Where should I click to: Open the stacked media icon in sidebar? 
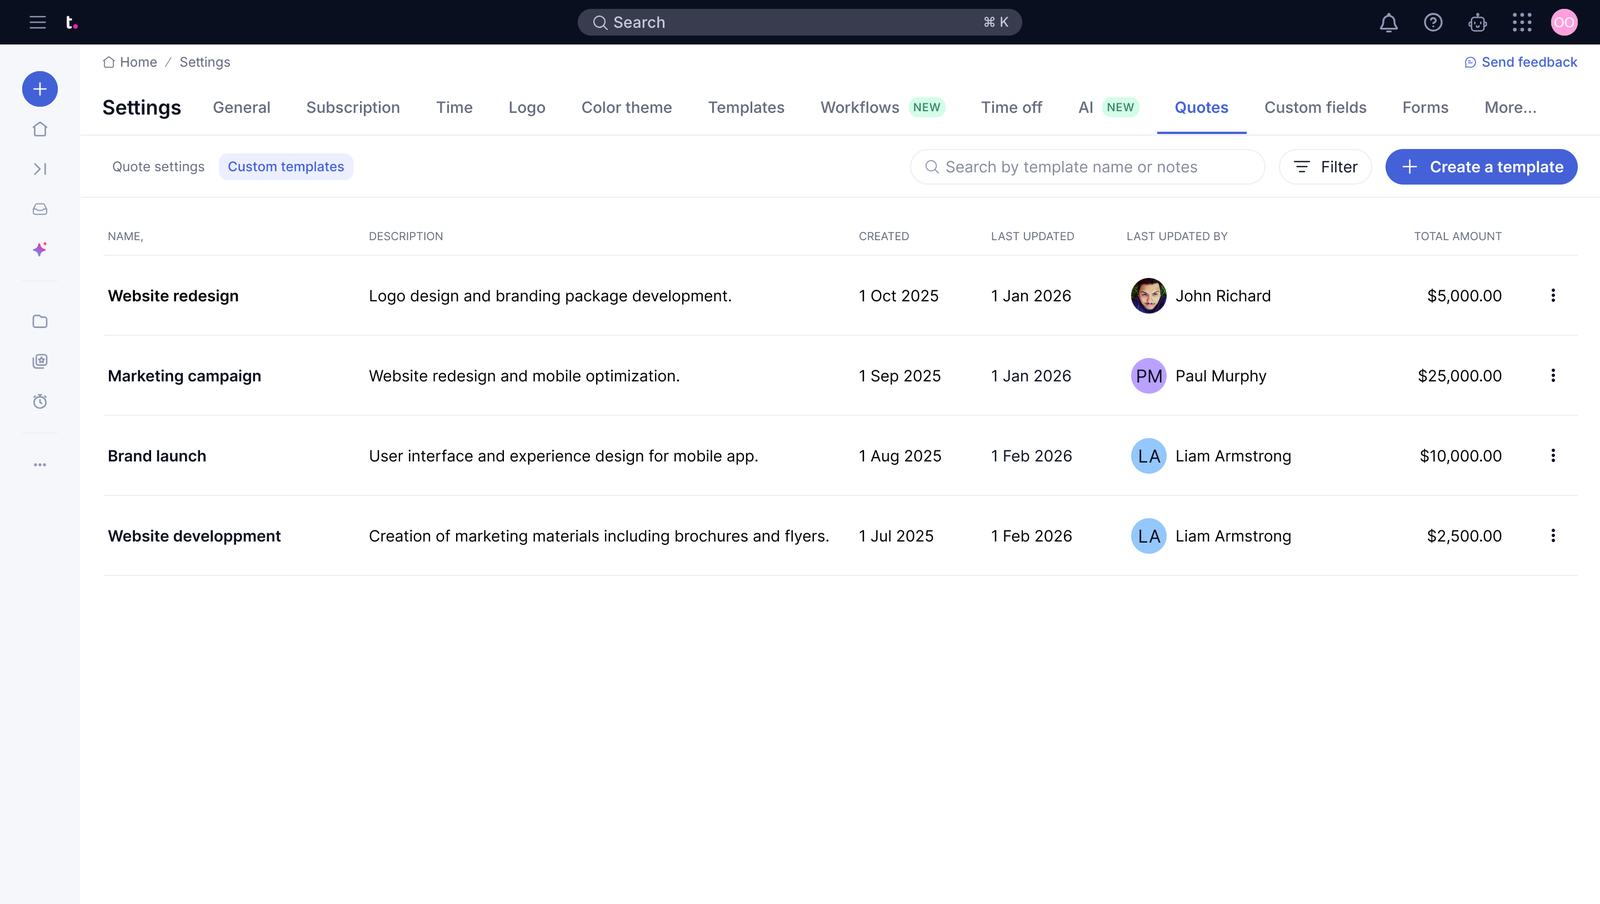[40, 361]
